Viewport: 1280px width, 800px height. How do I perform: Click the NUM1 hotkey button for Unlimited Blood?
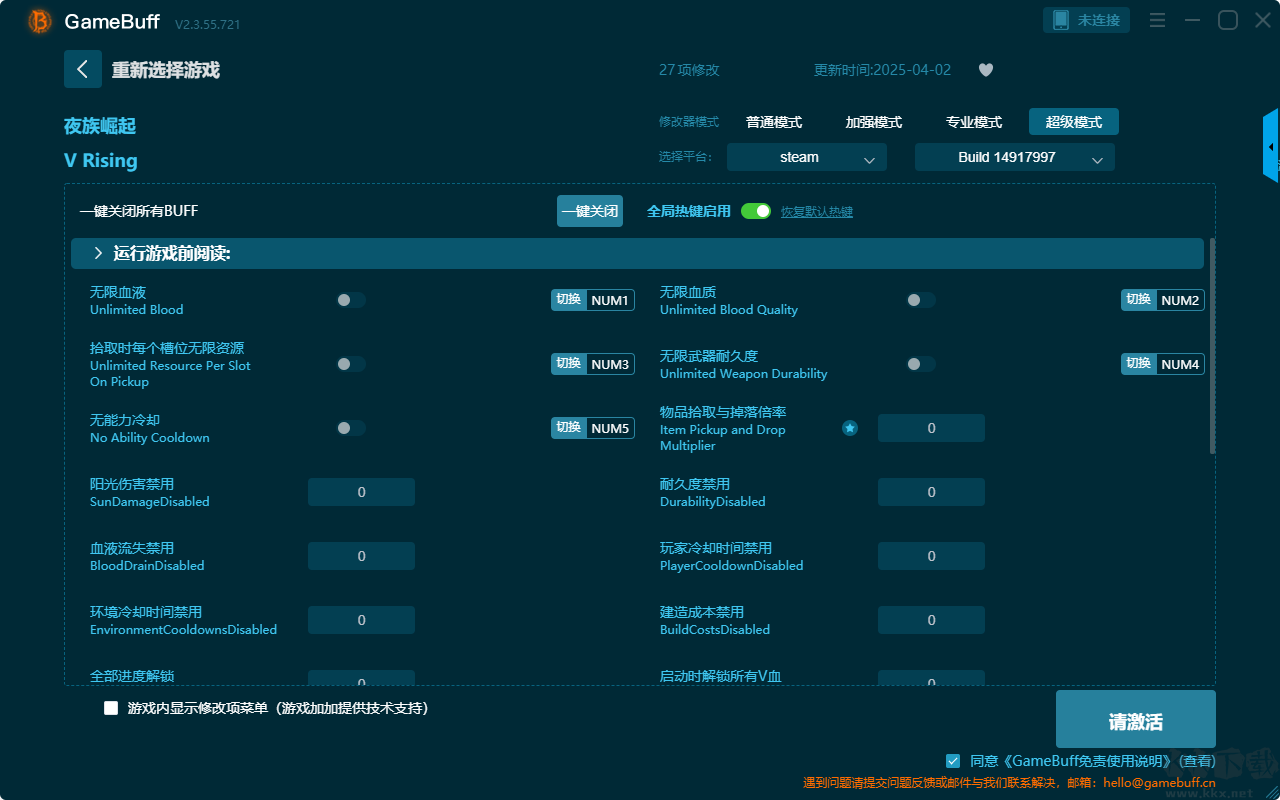pos(593,300)
